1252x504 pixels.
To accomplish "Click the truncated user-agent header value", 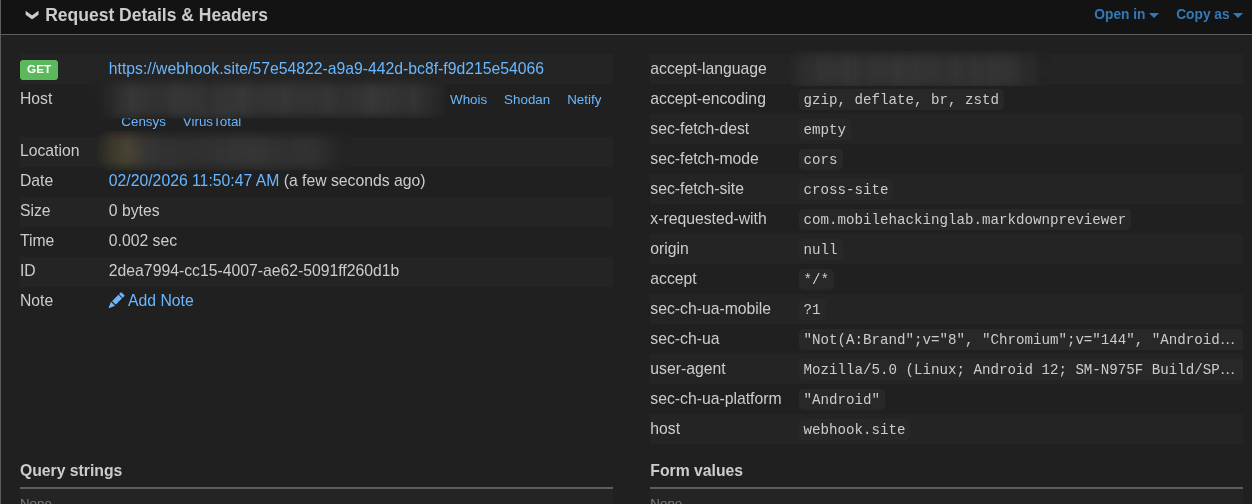I will 1019,369.
